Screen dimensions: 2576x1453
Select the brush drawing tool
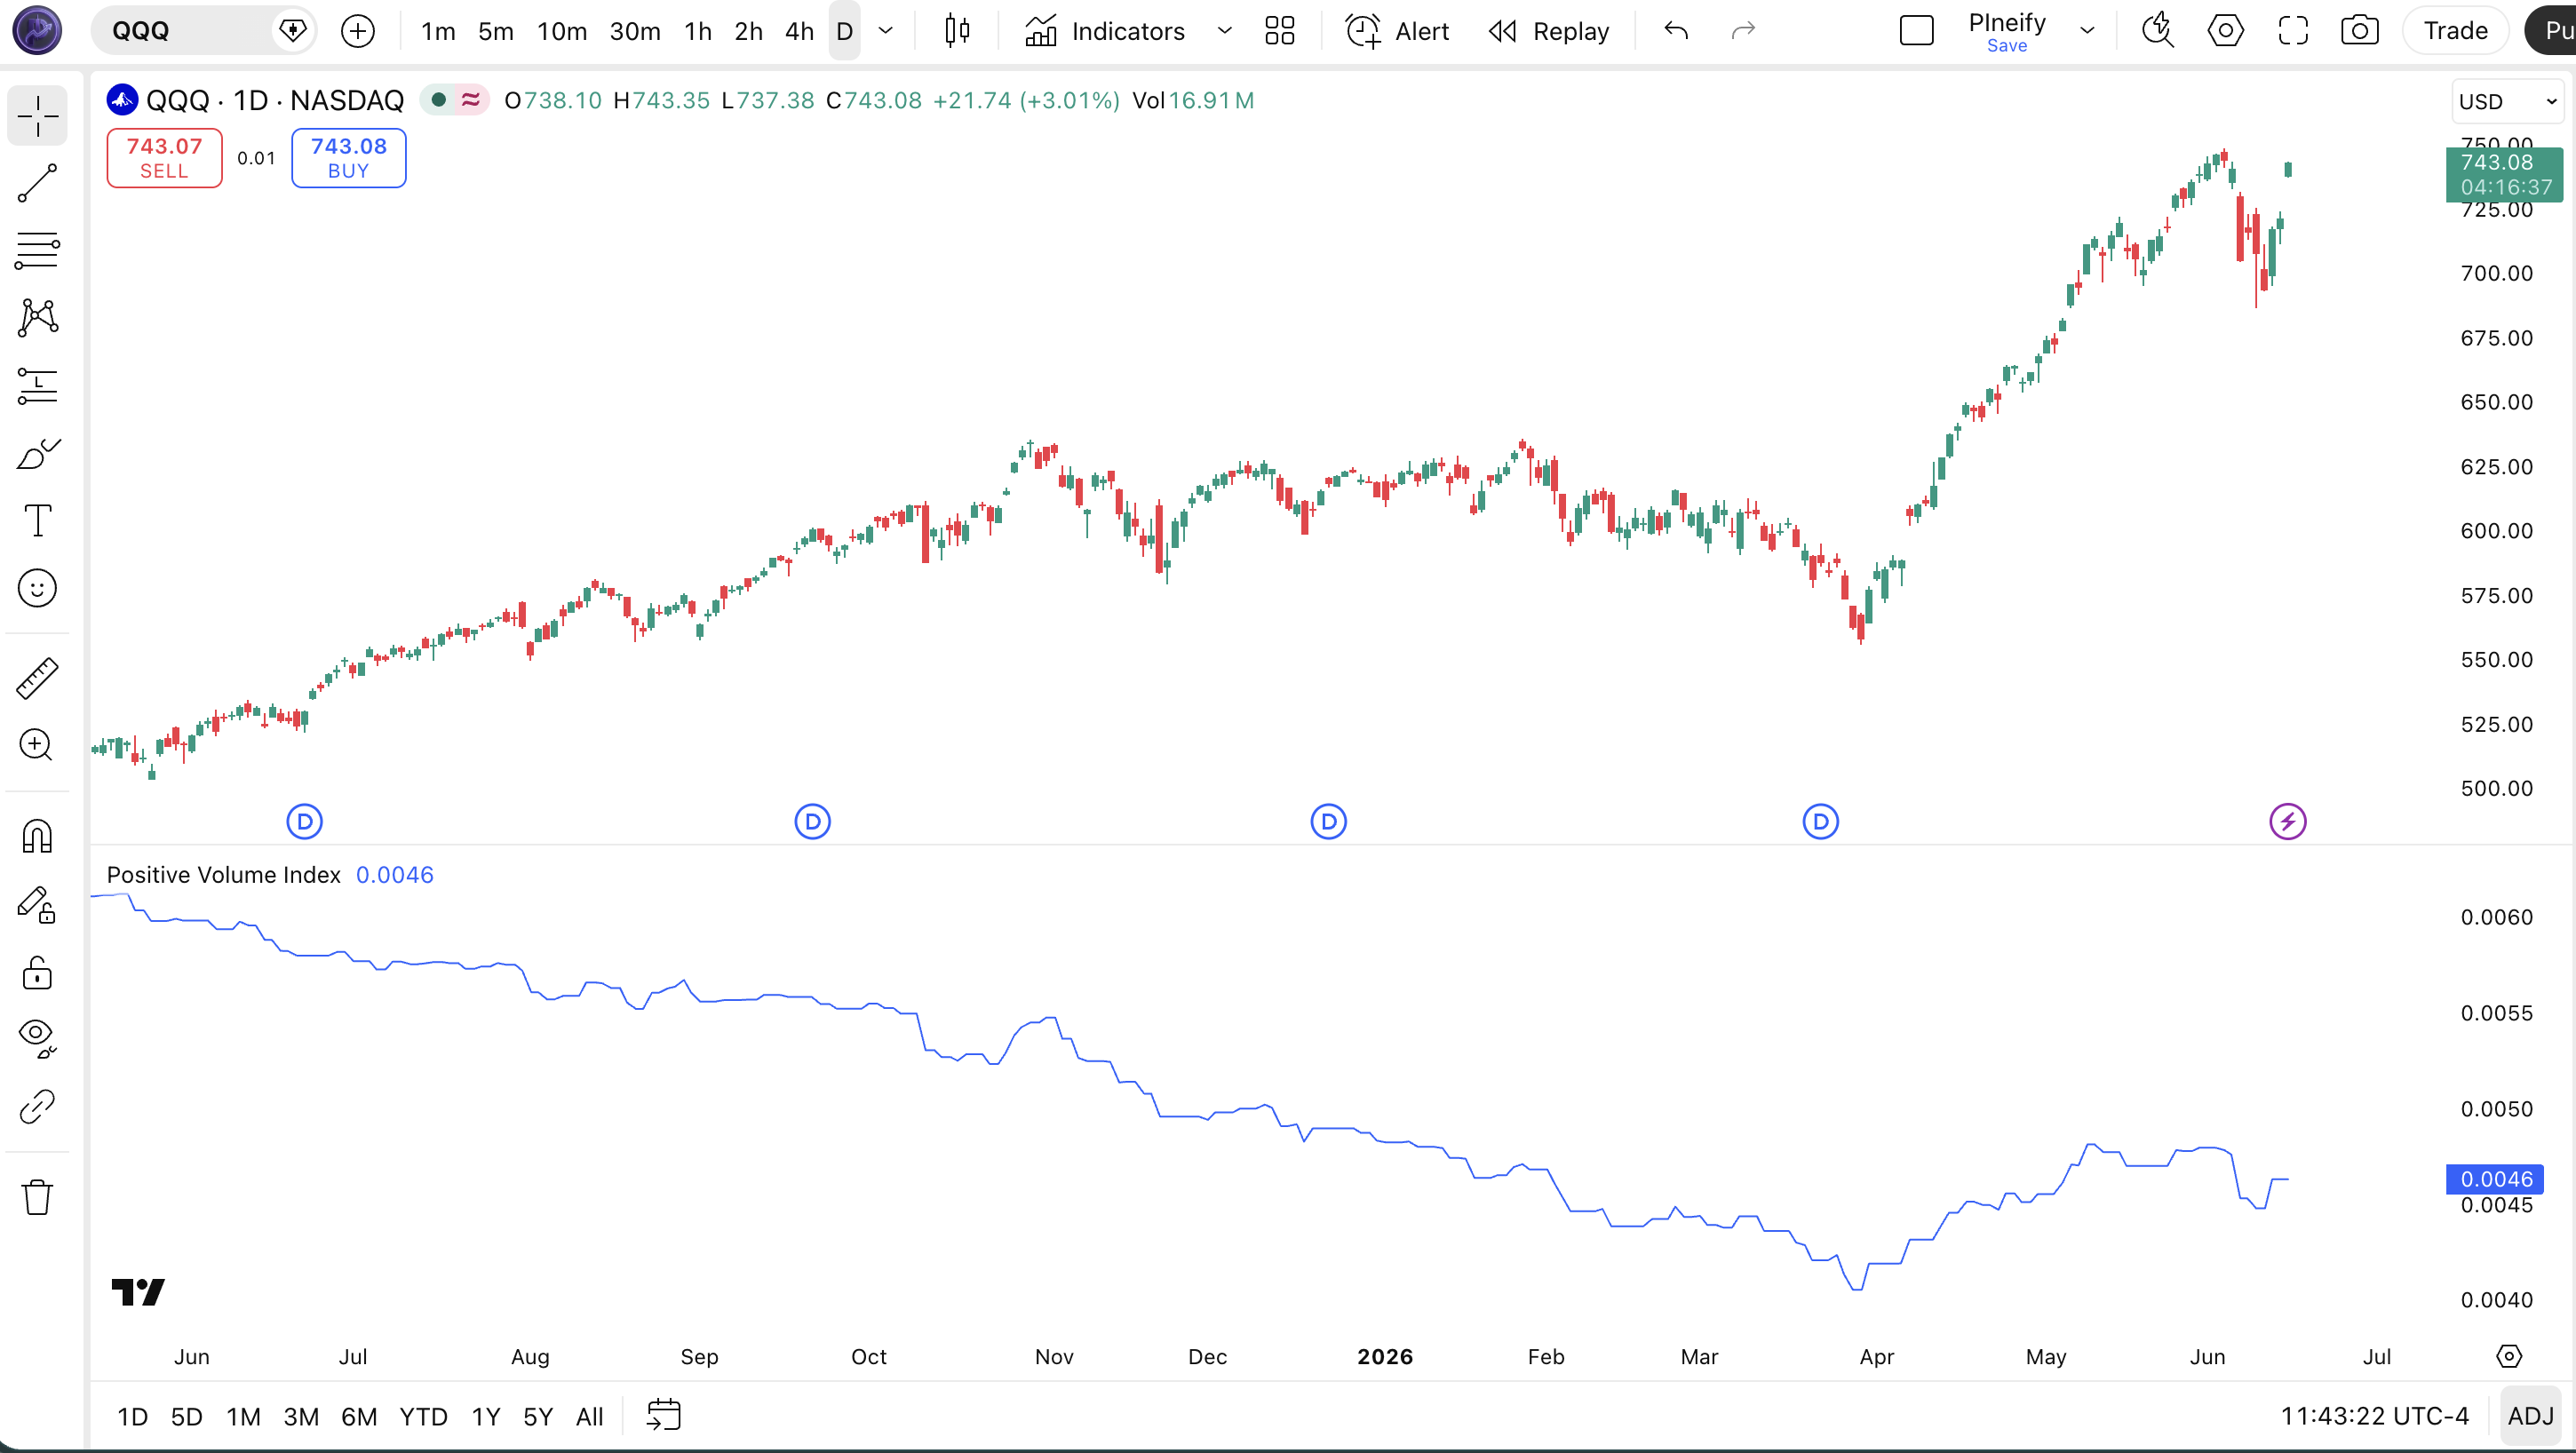point(37,453)
